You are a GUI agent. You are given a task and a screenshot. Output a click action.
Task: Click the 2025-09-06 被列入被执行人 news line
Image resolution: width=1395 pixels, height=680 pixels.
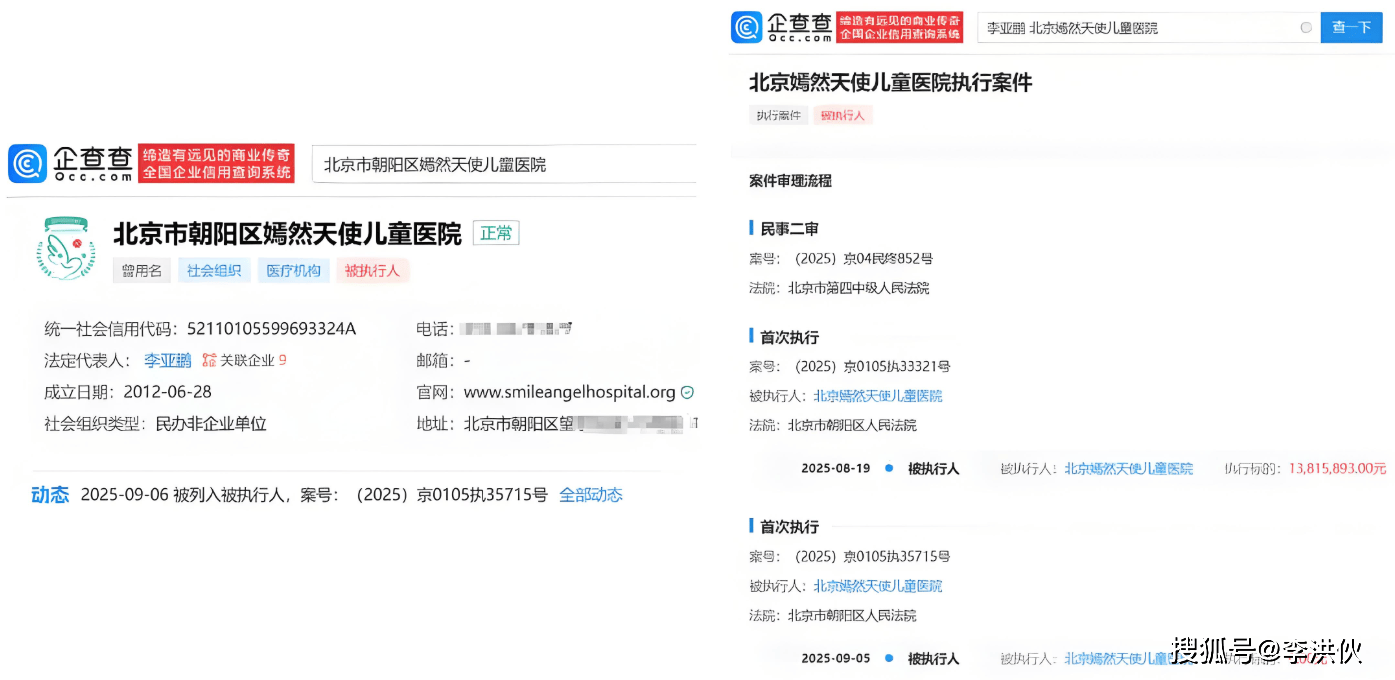[314, 495]
